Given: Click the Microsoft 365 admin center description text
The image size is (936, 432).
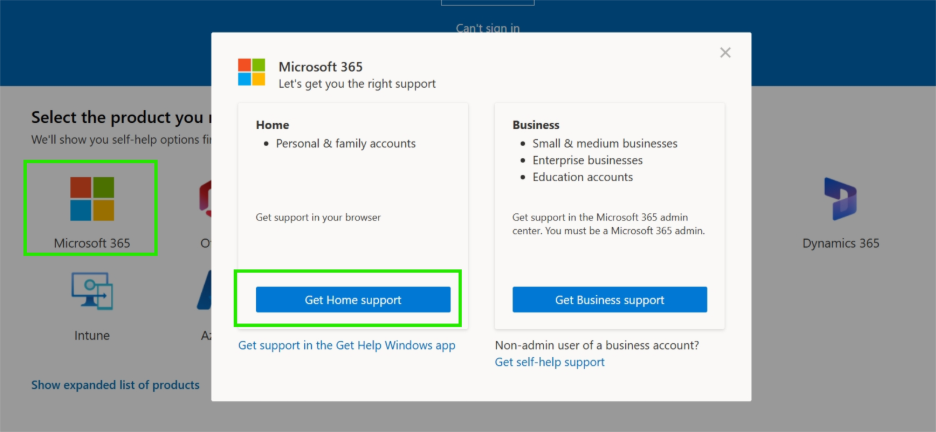Looking at the screenshot, I should 609,224.
